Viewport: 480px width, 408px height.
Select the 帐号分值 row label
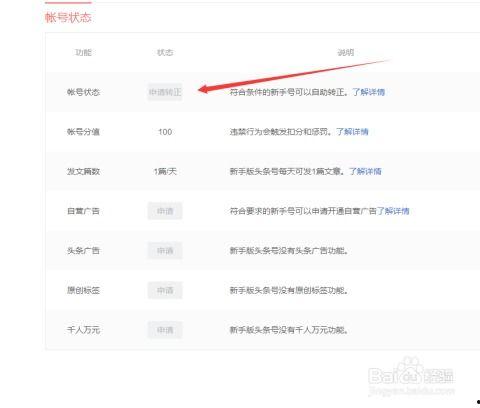(83, 132)
